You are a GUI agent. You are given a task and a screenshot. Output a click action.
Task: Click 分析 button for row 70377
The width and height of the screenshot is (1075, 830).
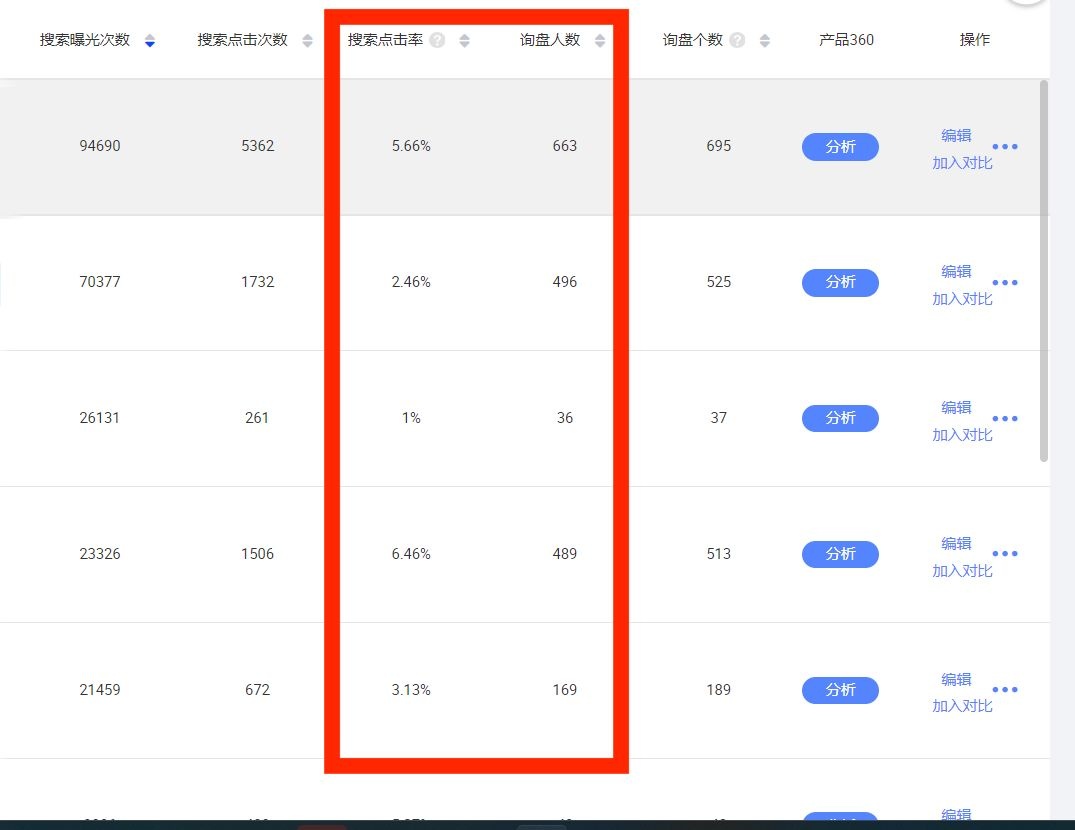(x=841, y=282)
